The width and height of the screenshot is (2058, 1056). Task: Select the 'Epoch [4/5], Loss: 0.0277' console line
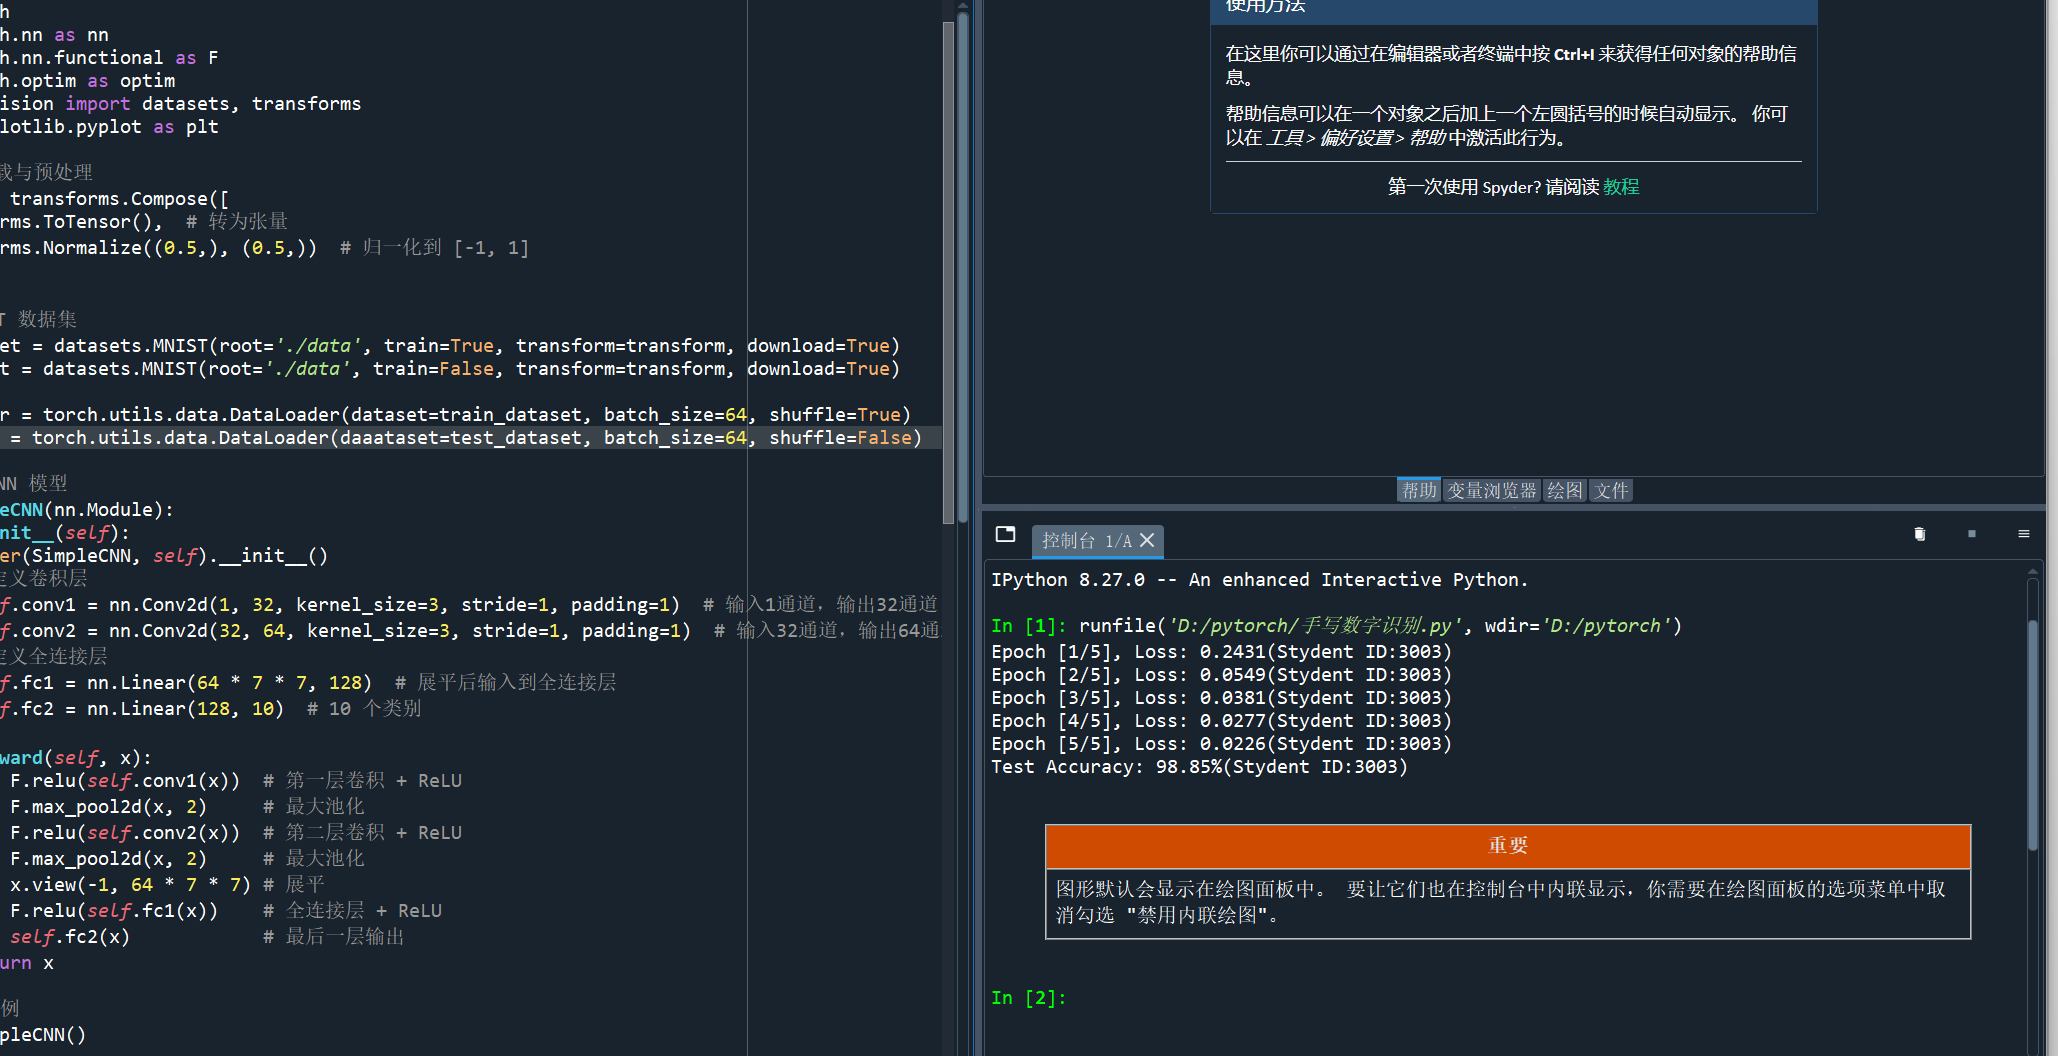pos(1221,721)
